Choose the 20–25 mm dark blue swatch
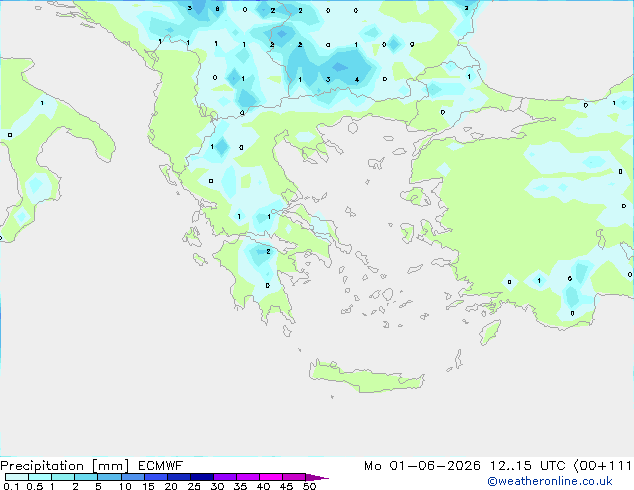The image size is (634, 490). tap(179, 477)
